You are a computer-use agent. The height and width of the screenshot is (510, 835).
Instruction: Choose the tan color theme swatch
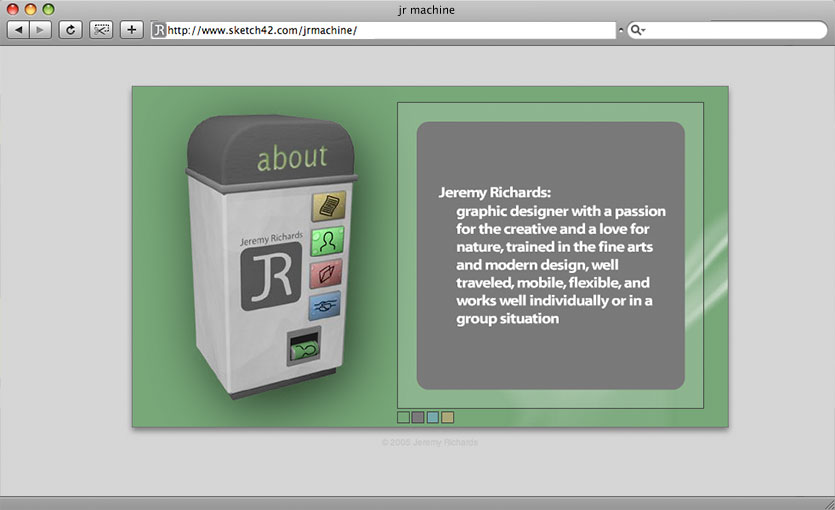point(448,417)
